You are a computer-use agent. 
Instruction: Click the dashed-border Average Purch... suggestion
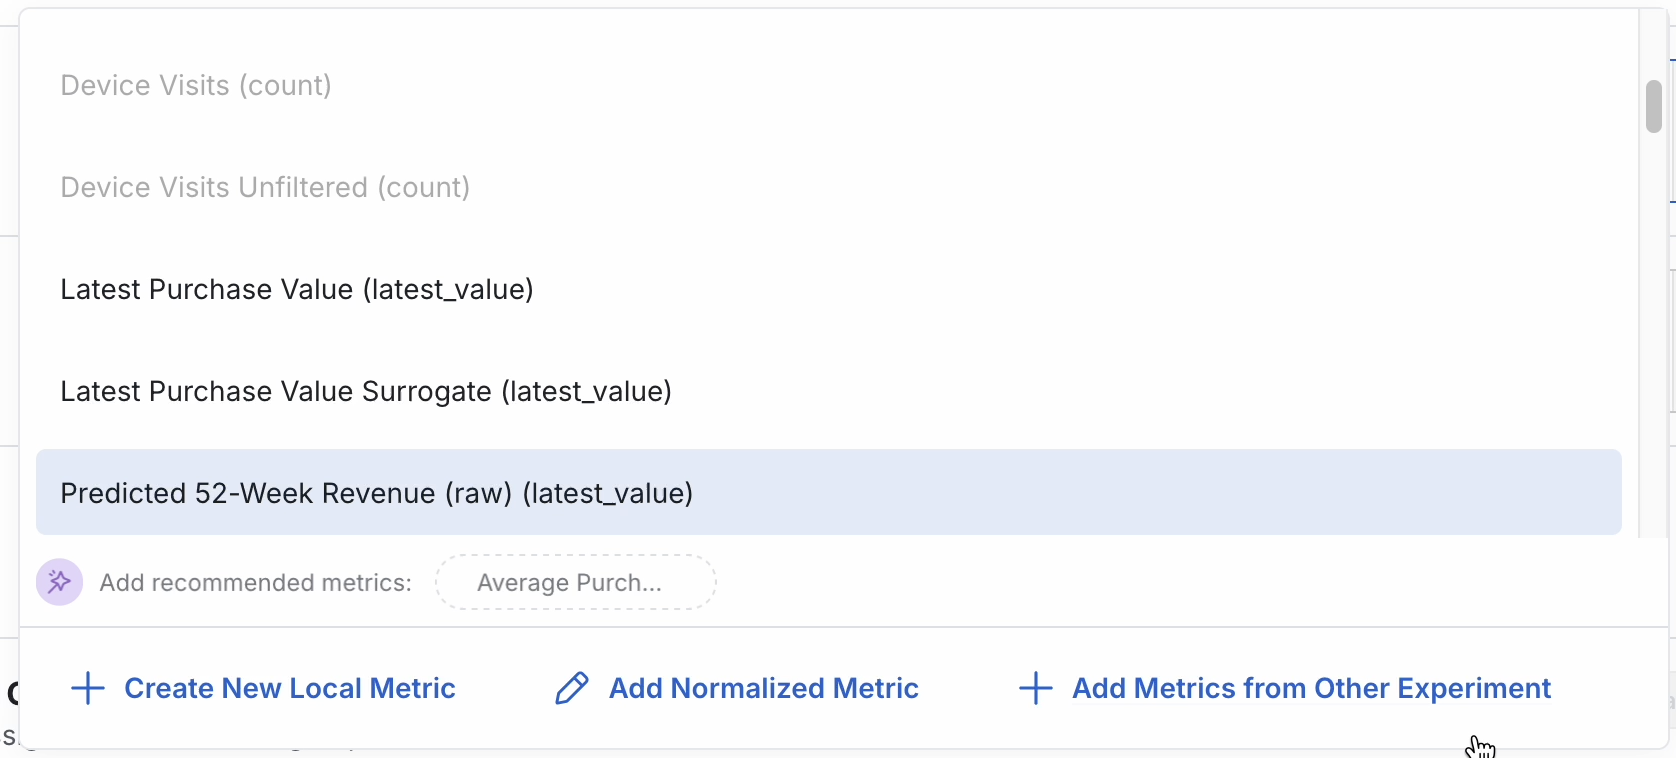point(575,583)
